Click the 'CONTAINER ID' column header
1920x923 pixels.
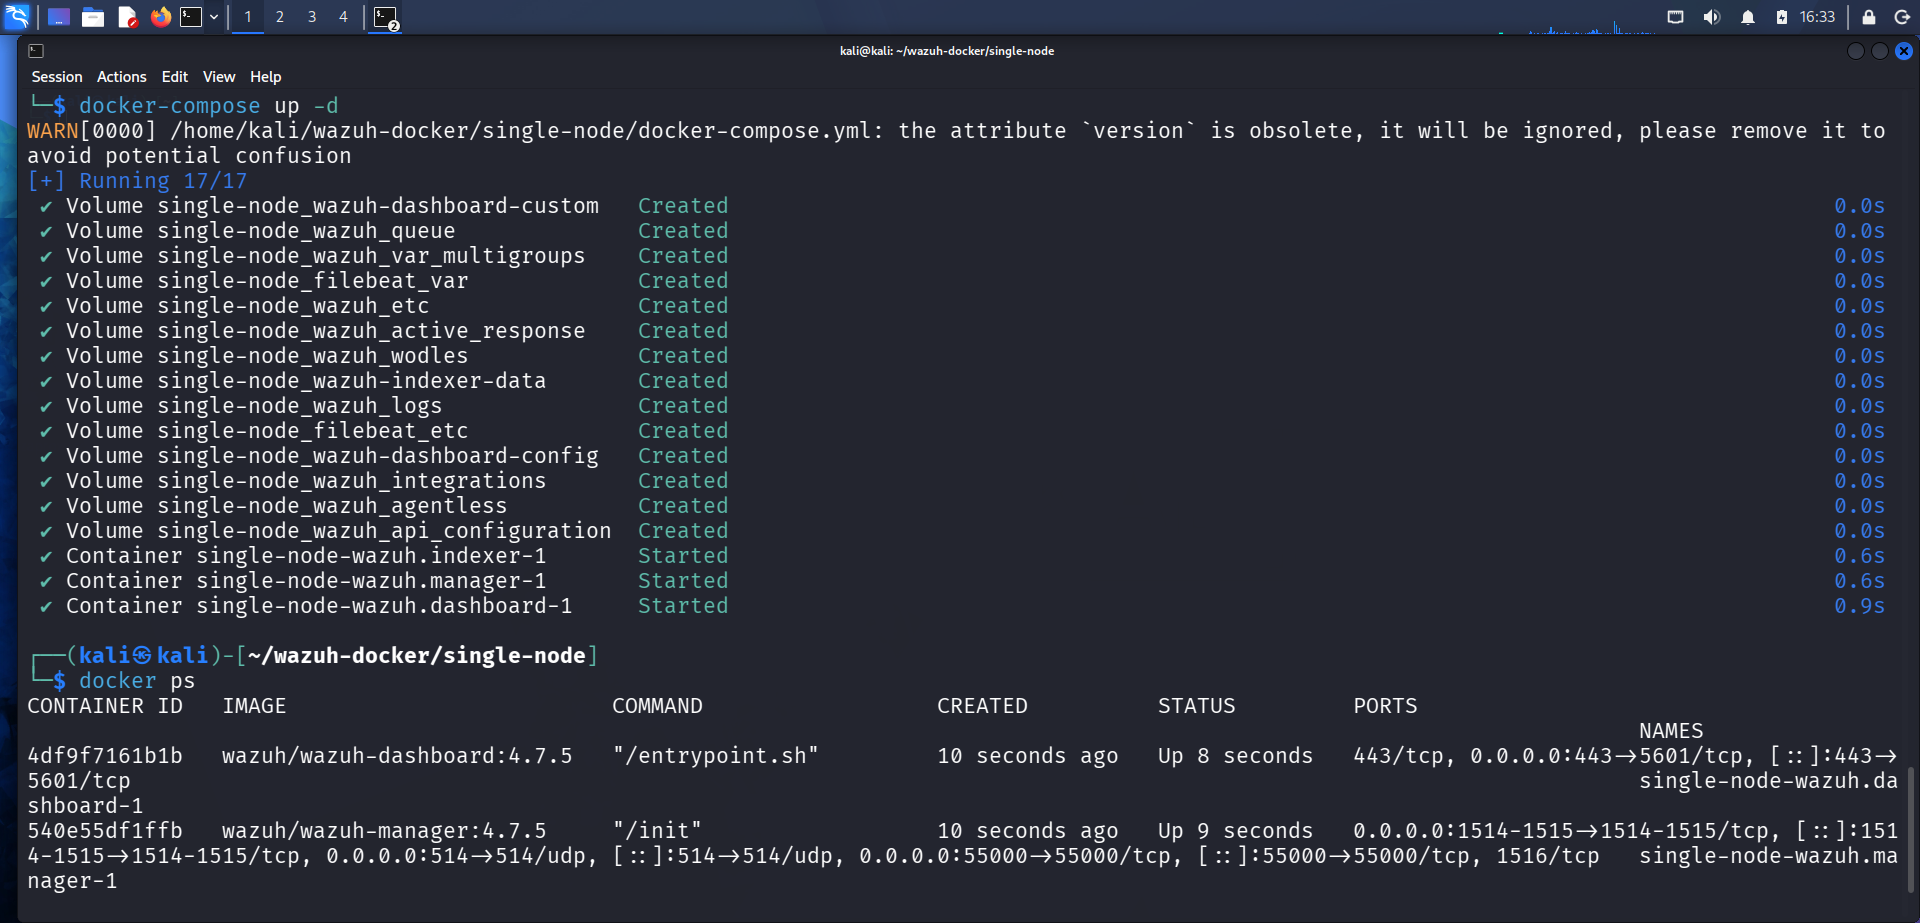(105, 706)
